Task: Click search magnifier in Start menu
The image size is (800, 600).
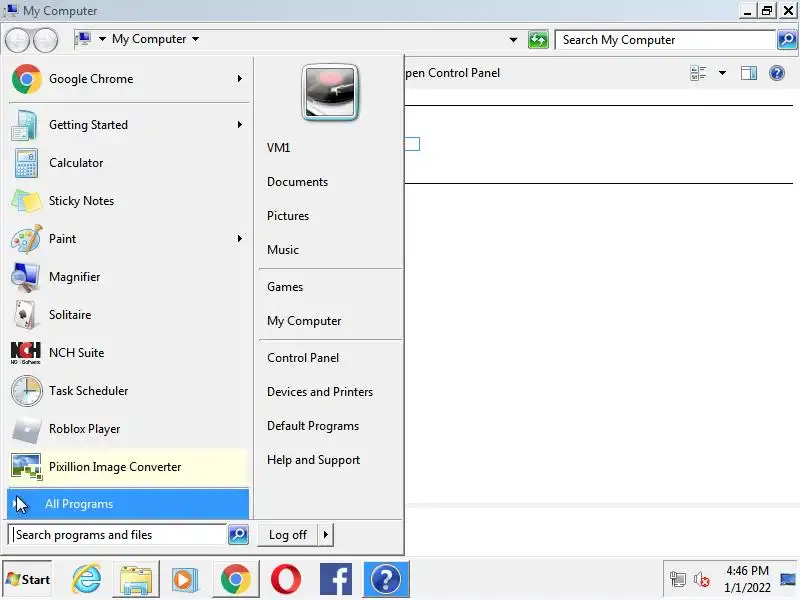Action: [238, 535]
